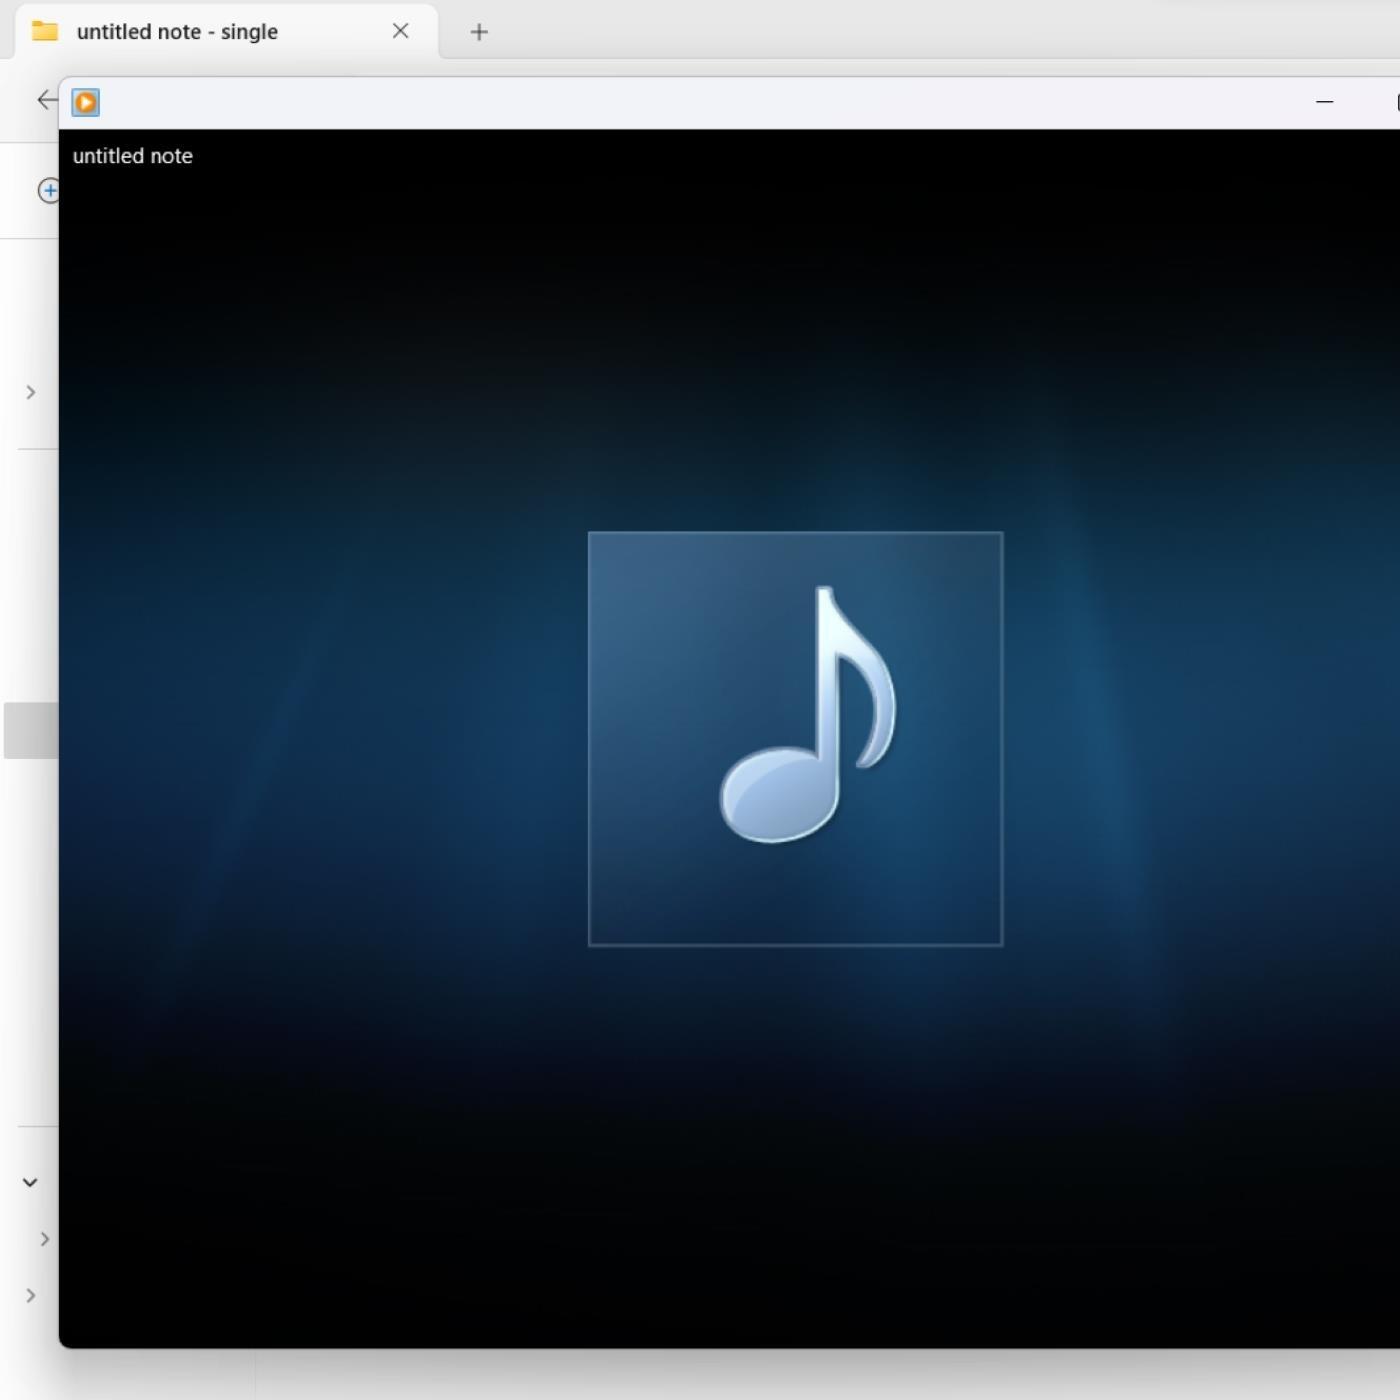Click the yellow folder icon in the tab
This screenshot has height=1400, width=1400.
tap(45, 31)
